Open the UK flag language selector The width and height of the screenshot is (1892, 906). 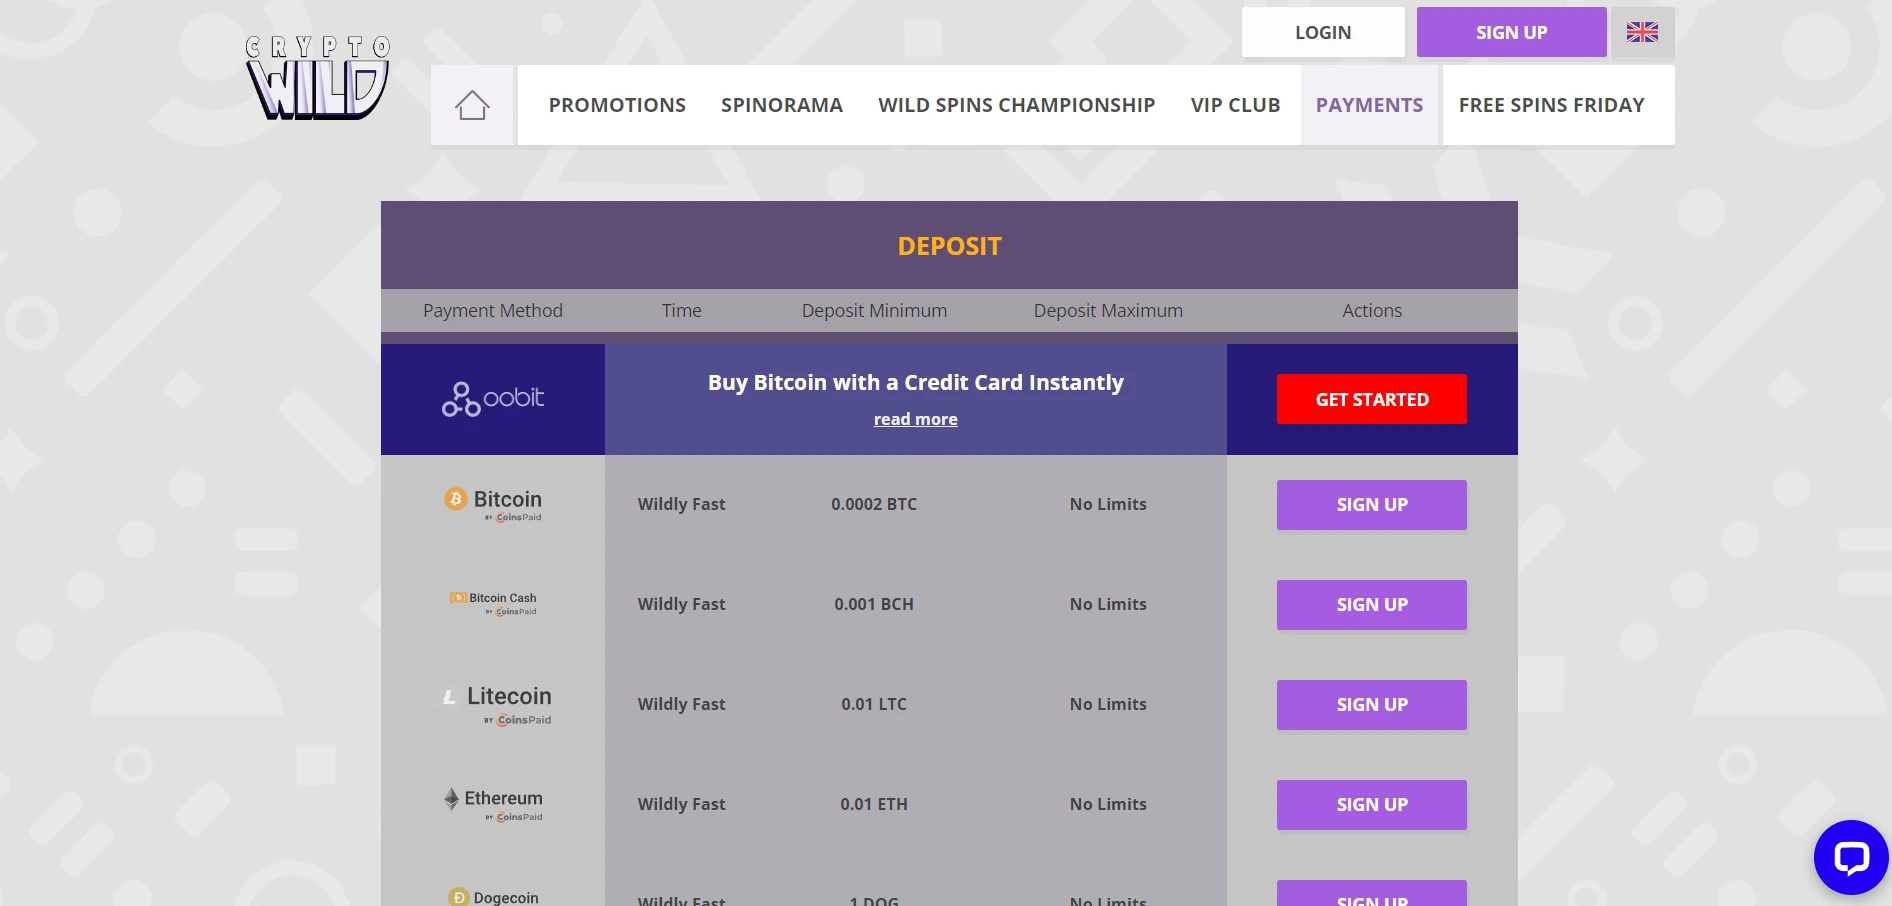coord(1642,32)
